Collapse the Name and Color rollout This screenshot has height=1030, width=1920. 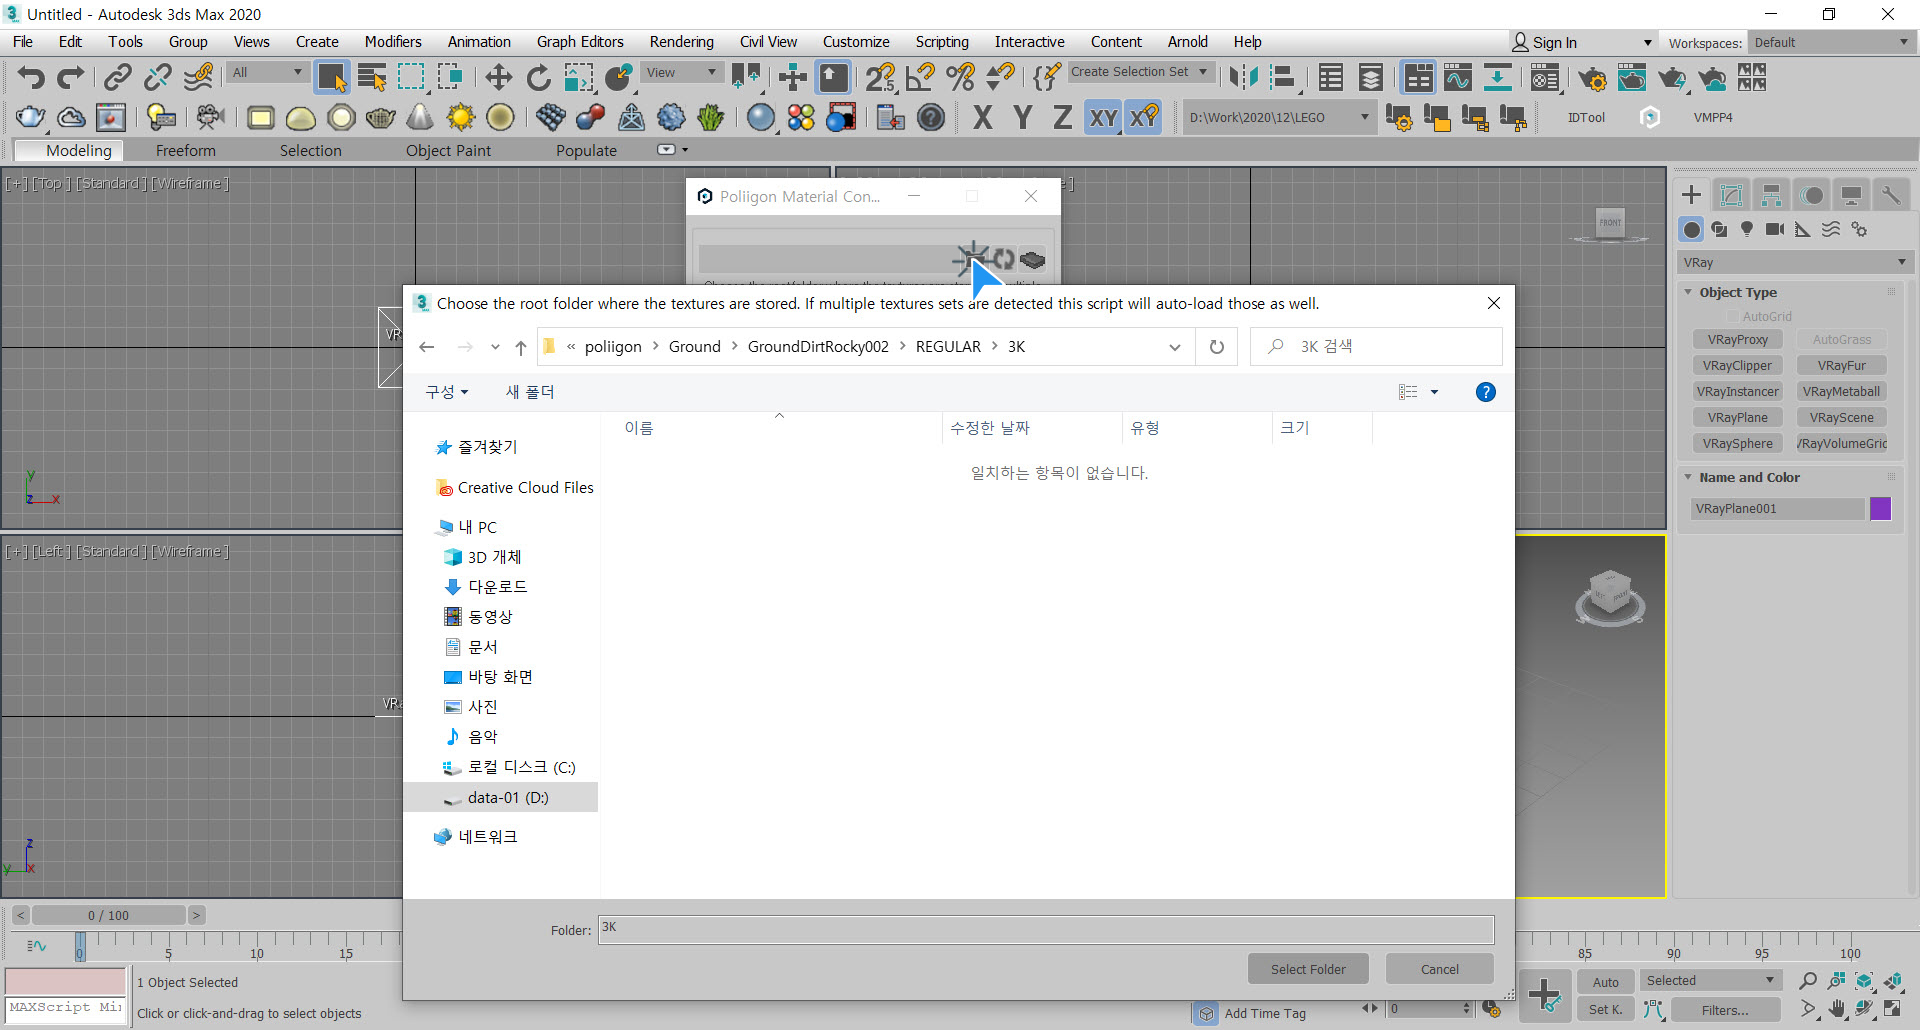(1749, 478)
